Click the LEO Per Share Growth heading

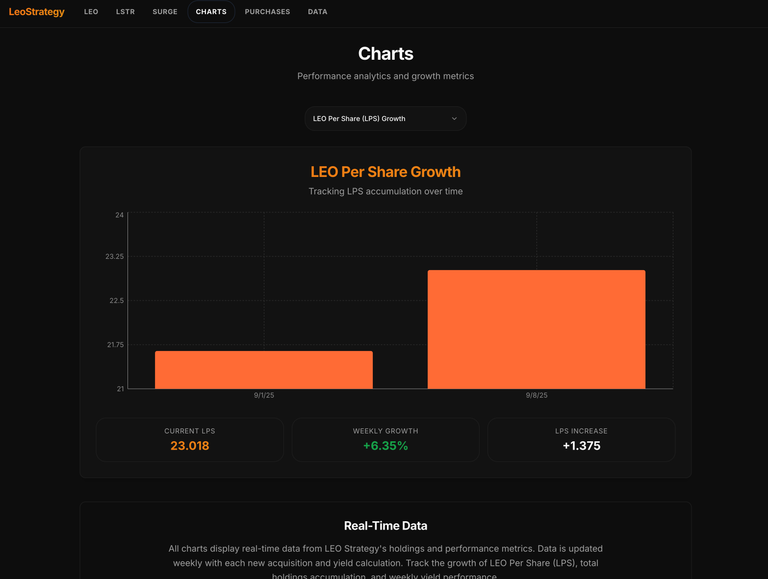[385, 172]
